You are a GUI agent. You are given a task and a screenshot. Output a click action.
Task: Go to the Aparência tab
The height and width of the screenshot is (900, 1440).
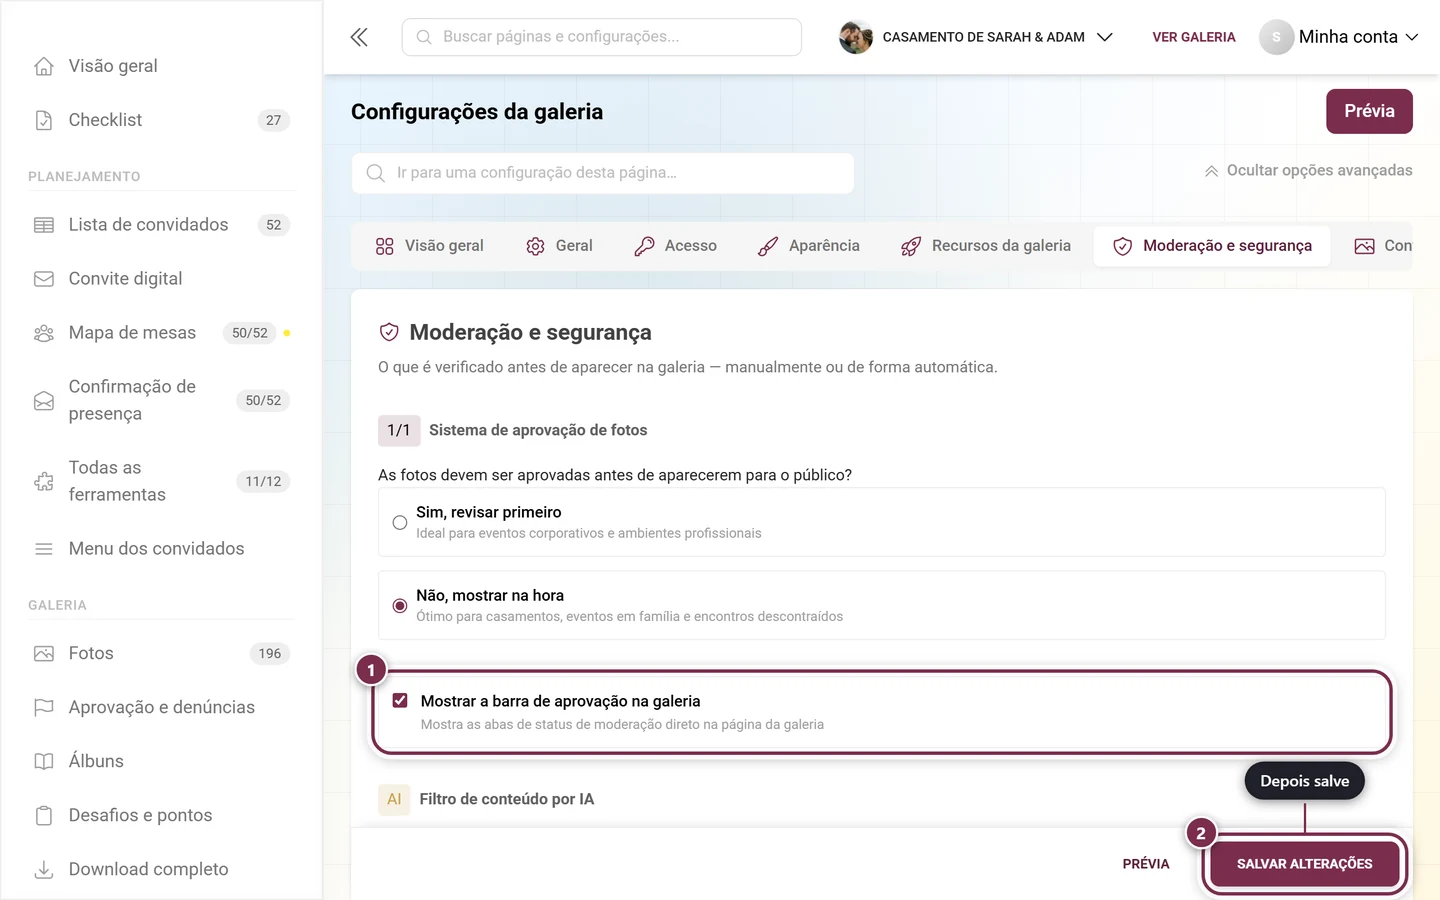[809, 246]
